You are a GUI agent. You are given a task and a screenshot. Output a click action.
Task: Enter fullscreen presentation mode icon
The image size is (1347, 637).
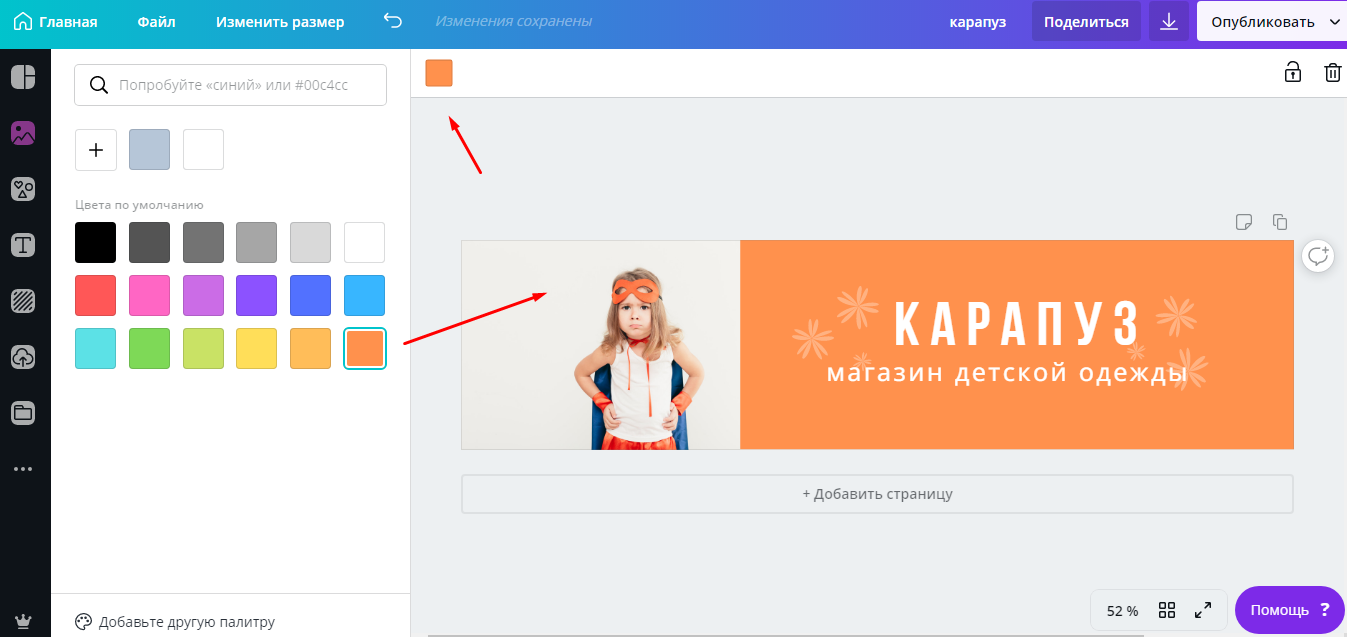[x=1203, y=610]
